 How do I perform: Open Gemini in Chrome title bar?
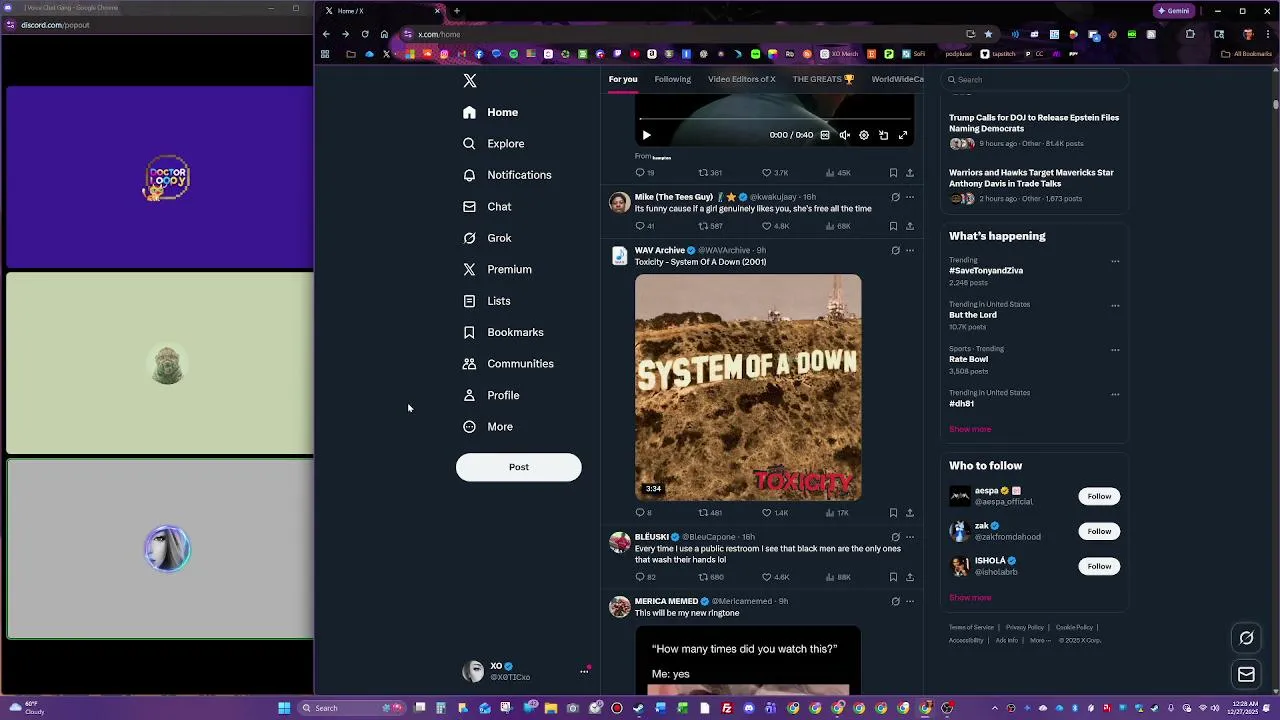tap(1174, 11)
